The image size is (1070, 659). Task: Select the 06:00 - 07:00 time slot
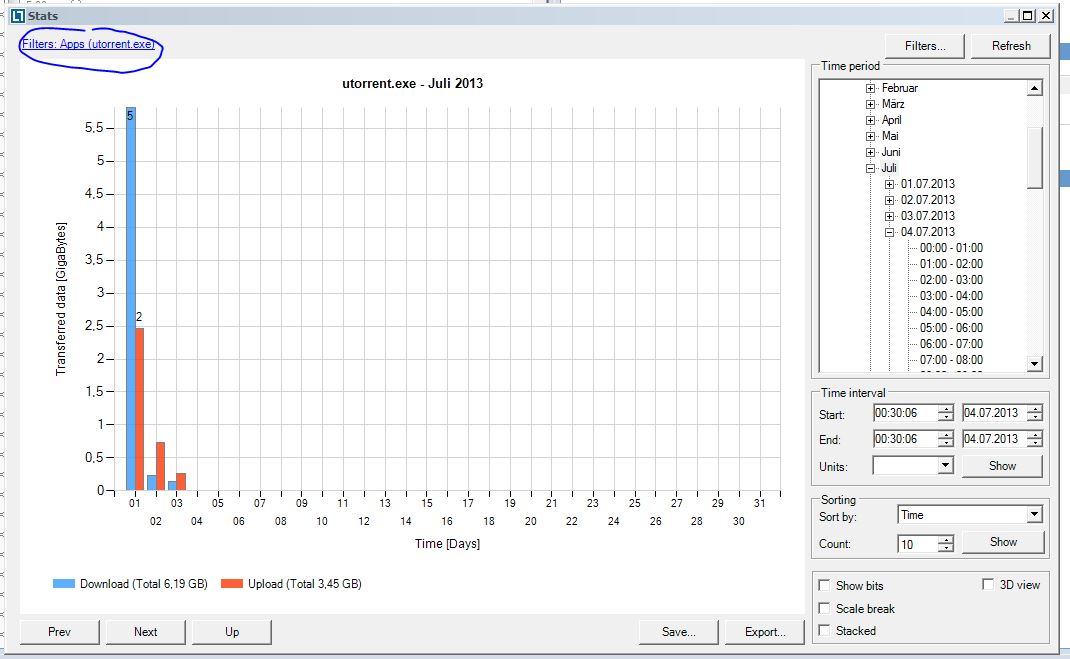pyautogui.click(x=951, y=344)
